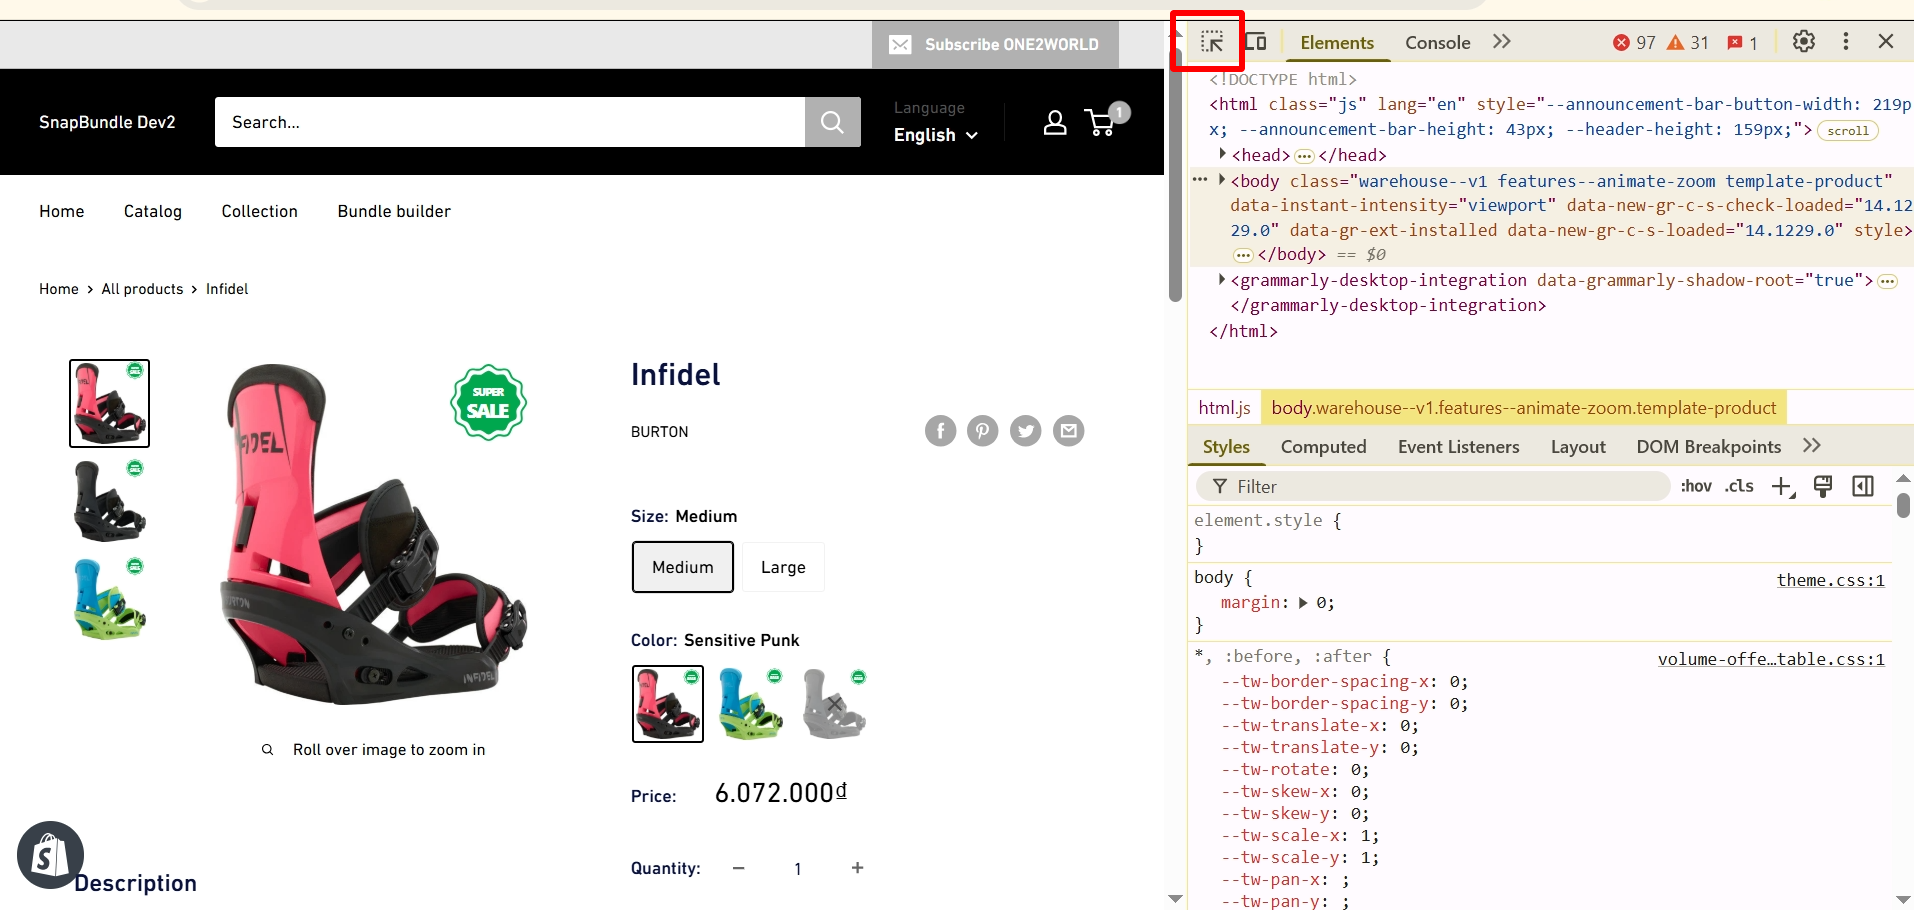
Task: Share product on Twitter
Action: coord(1025,431)
